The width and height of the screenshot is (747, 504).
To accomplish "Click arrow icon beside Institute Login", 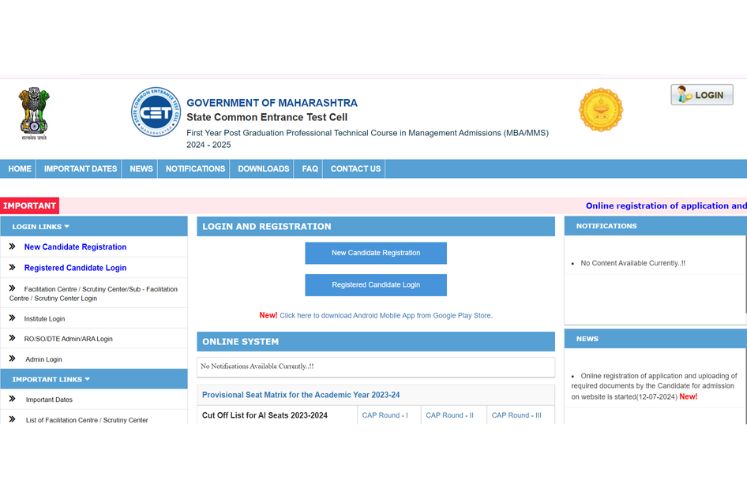I will click(x=12, y=318).
